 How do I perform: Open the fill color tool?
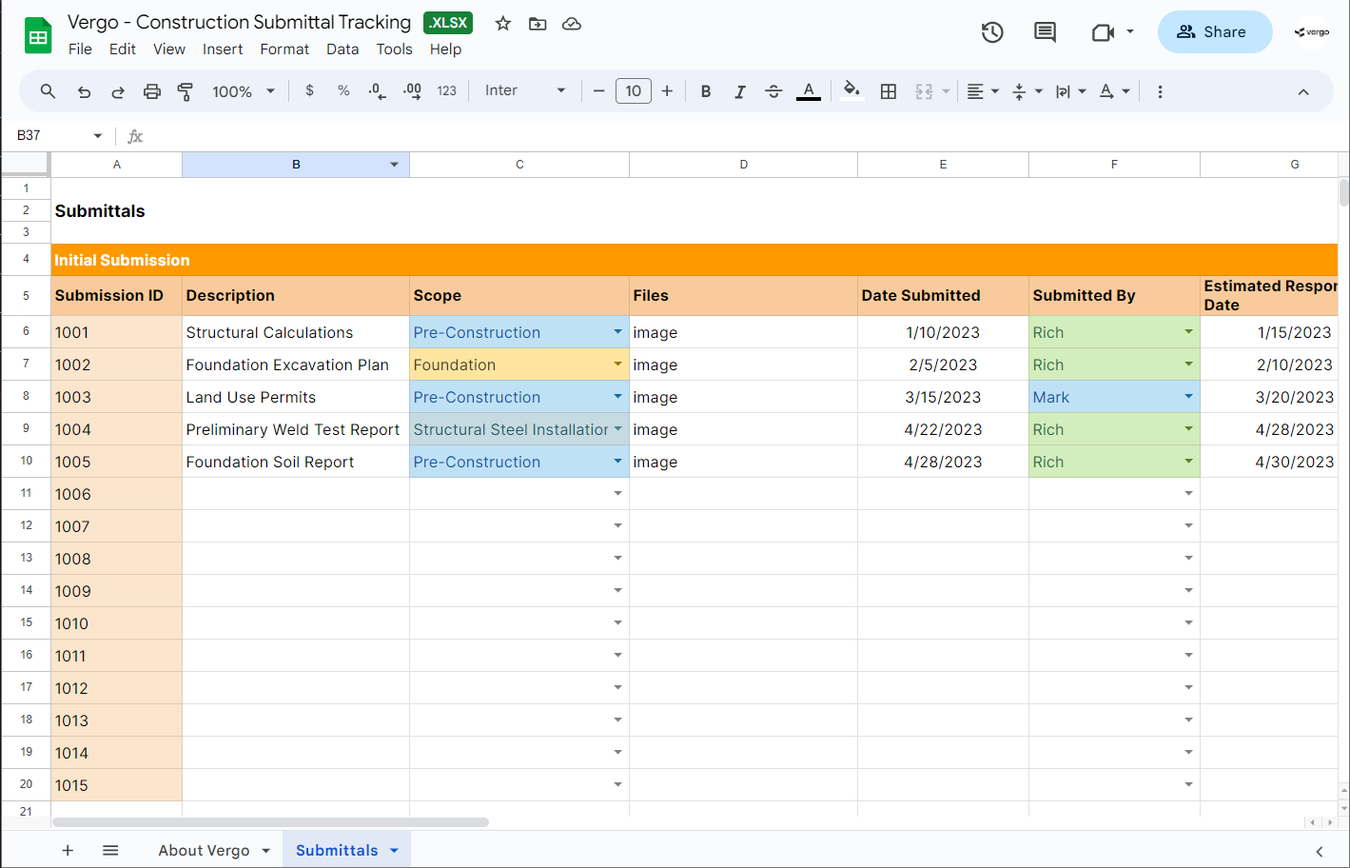(x=851, y=91)
